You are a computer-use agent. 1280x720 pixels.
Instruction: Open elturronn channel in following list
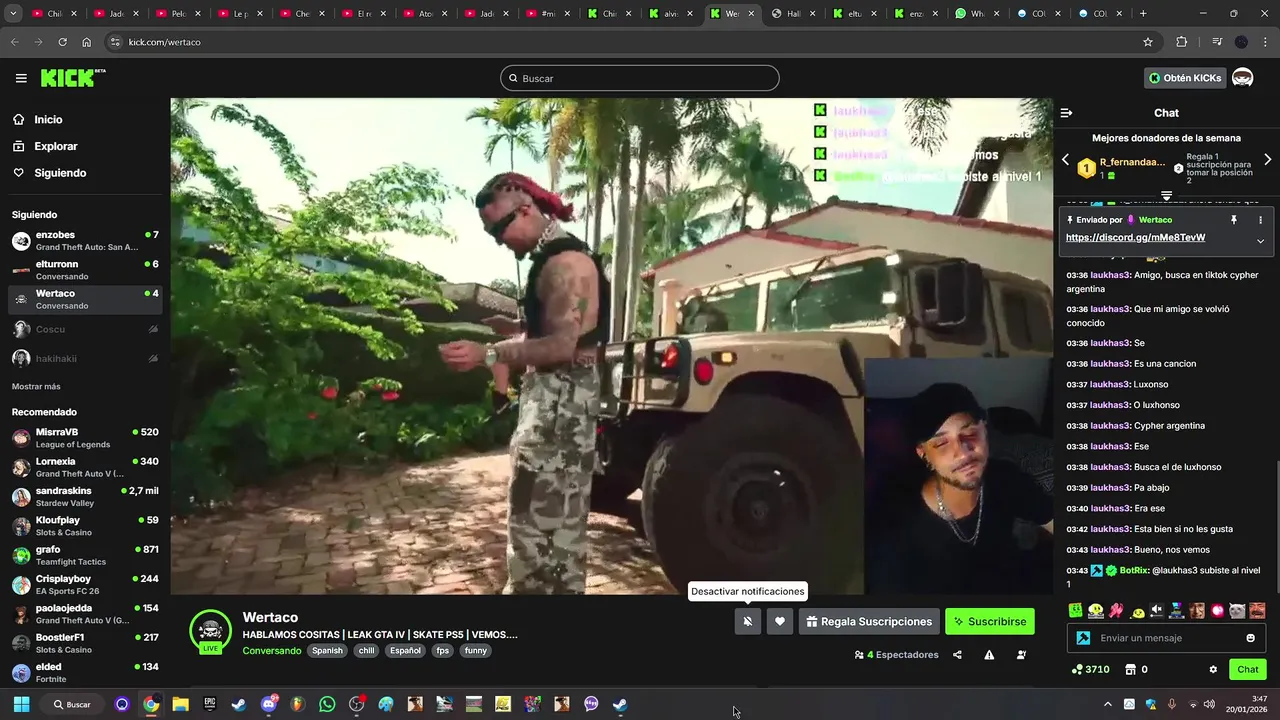point(85,270)
